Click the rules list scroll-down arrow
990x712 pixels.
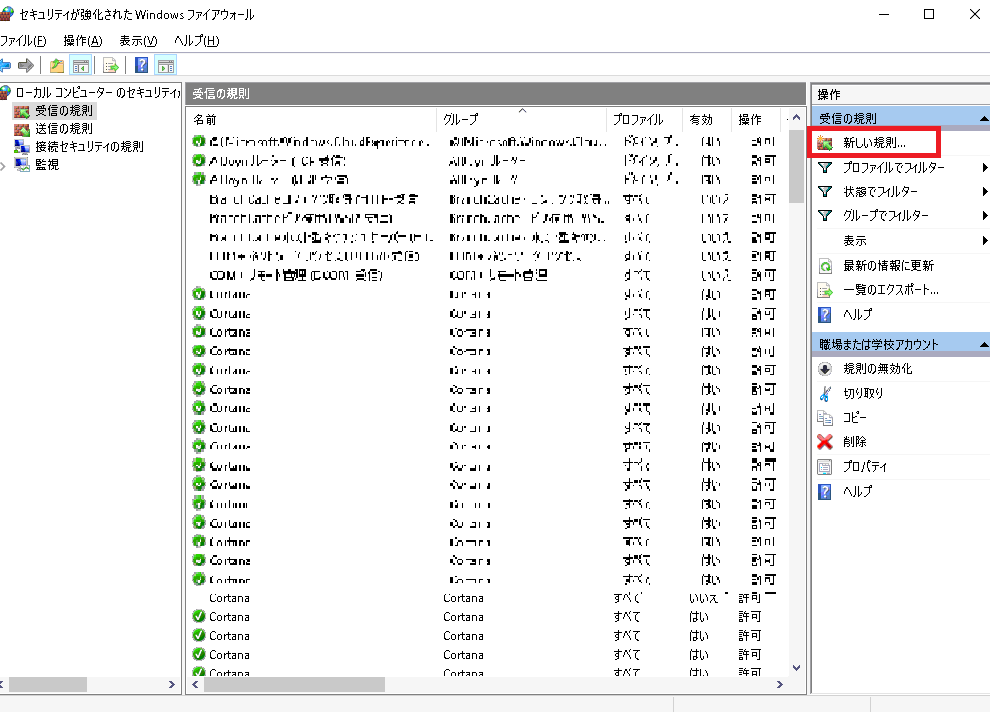click(x=796, y=668)
